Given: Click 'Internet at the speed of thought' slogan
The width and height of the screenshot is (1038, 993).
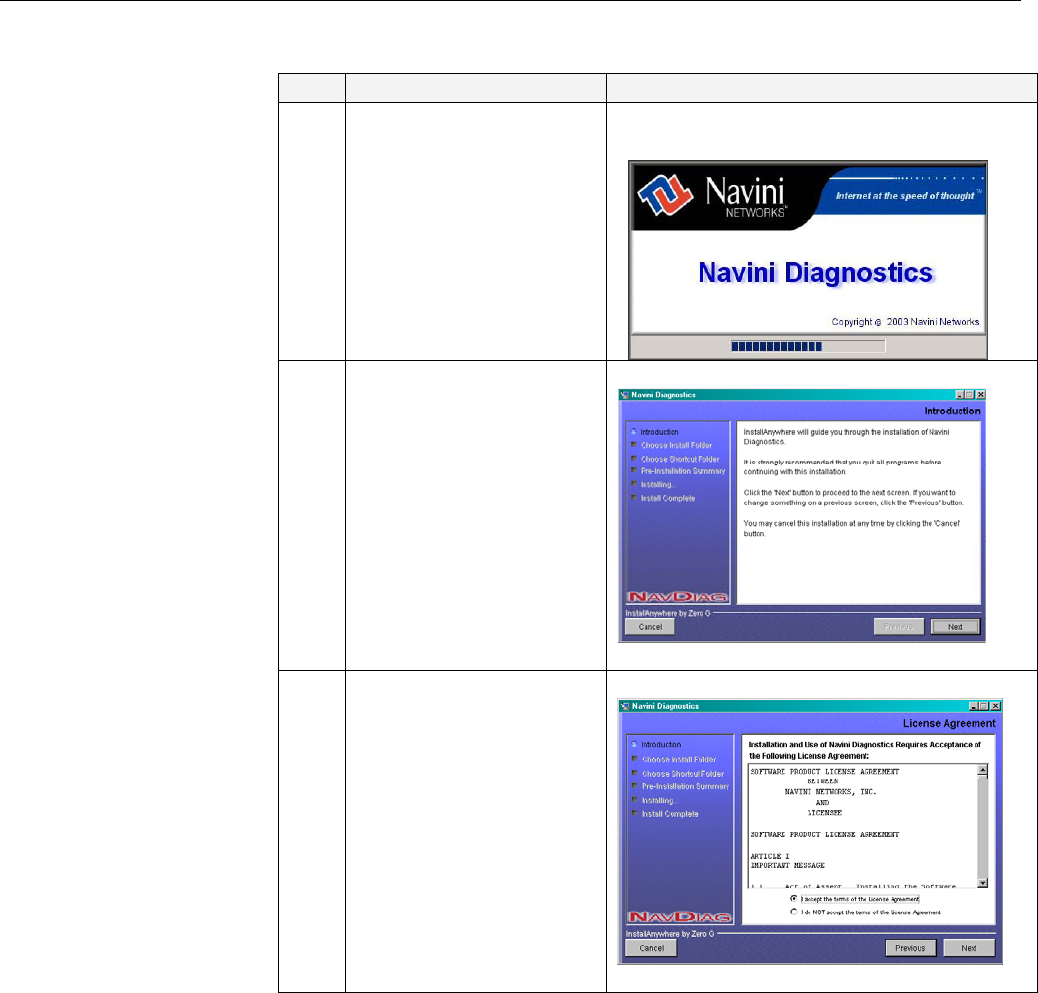Looking at the screenshot, I should pyautogui.click(x=905, y=195).
